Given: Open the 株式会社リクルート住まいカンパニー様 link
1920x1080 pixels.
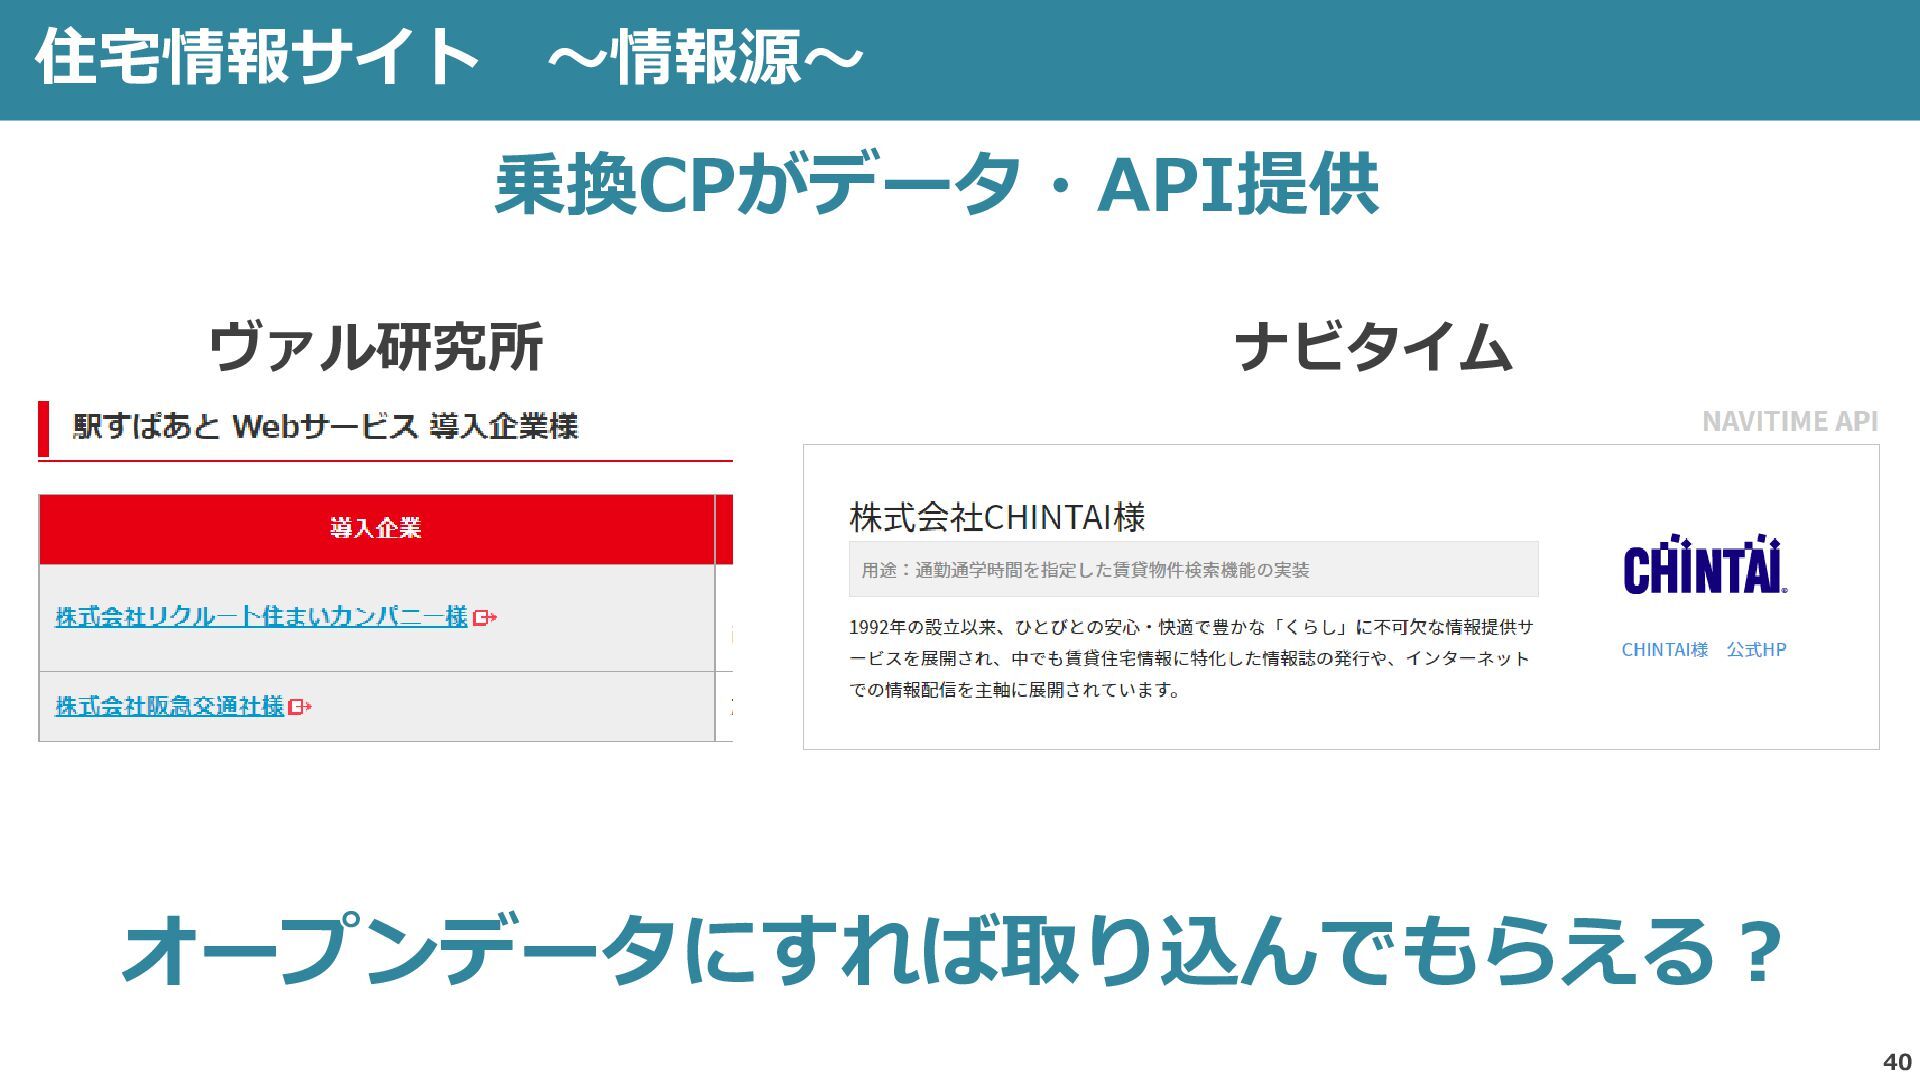Looking at the screenshot, I should [x=261, y=617].
